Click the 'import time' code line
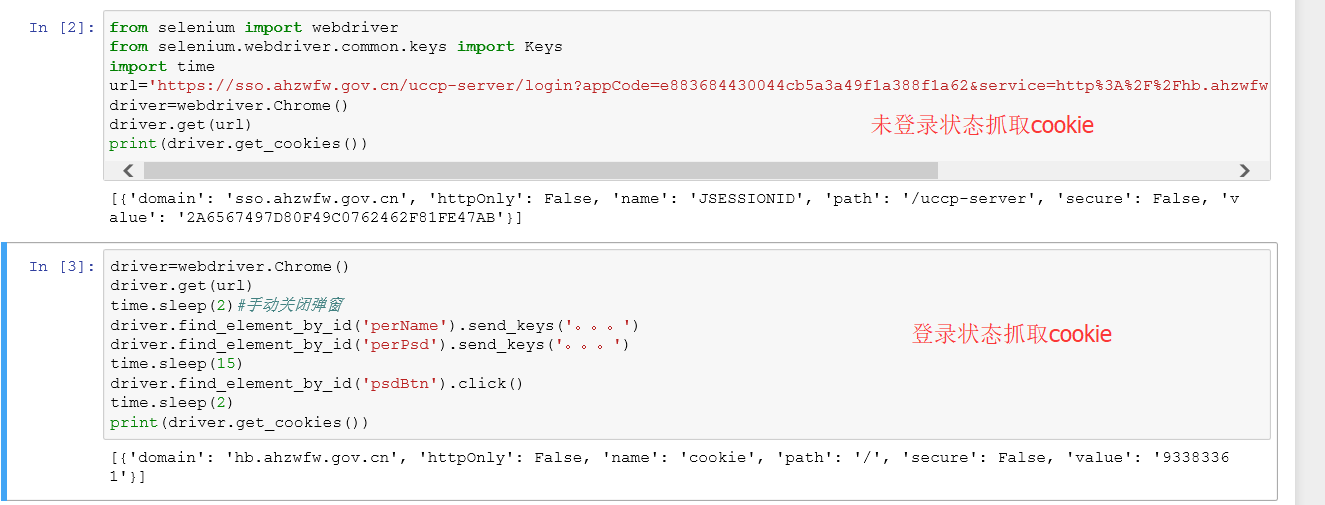This screenshot has width=1325, height=505. 162,66
